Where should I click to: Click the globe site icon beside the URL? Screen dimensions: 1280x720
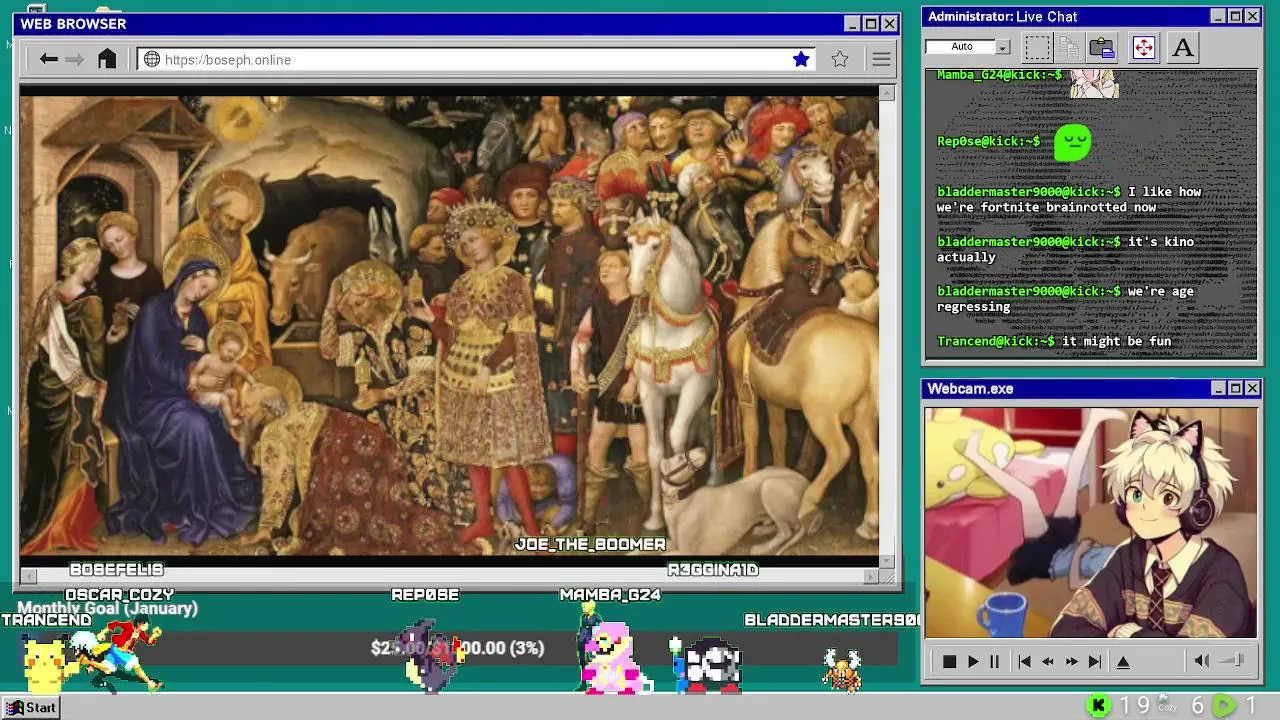point(152,59)
